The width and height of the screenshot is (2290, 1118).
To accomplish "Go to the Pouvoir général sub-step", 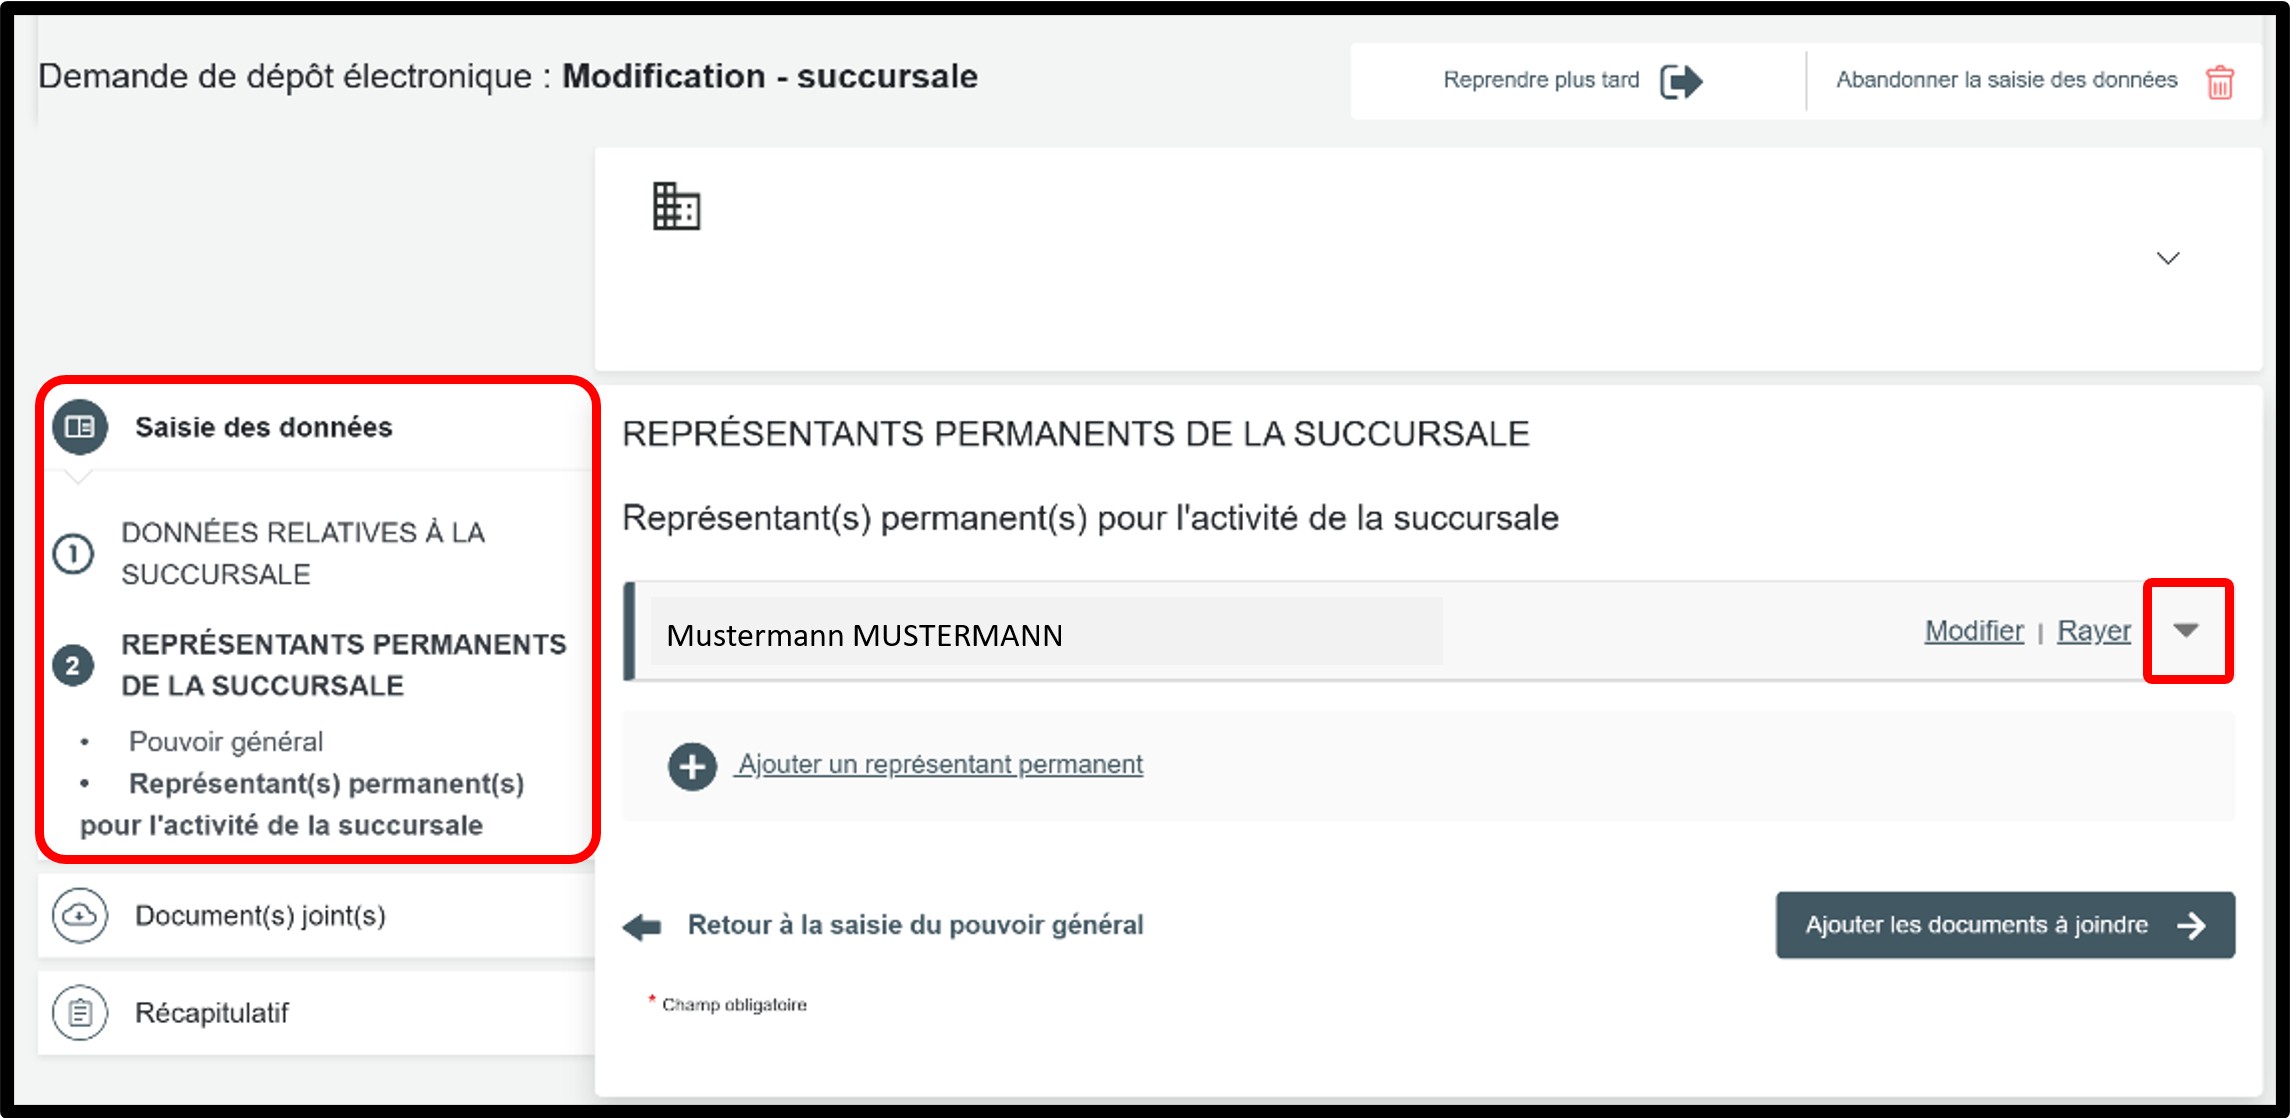I will (226, 742).
